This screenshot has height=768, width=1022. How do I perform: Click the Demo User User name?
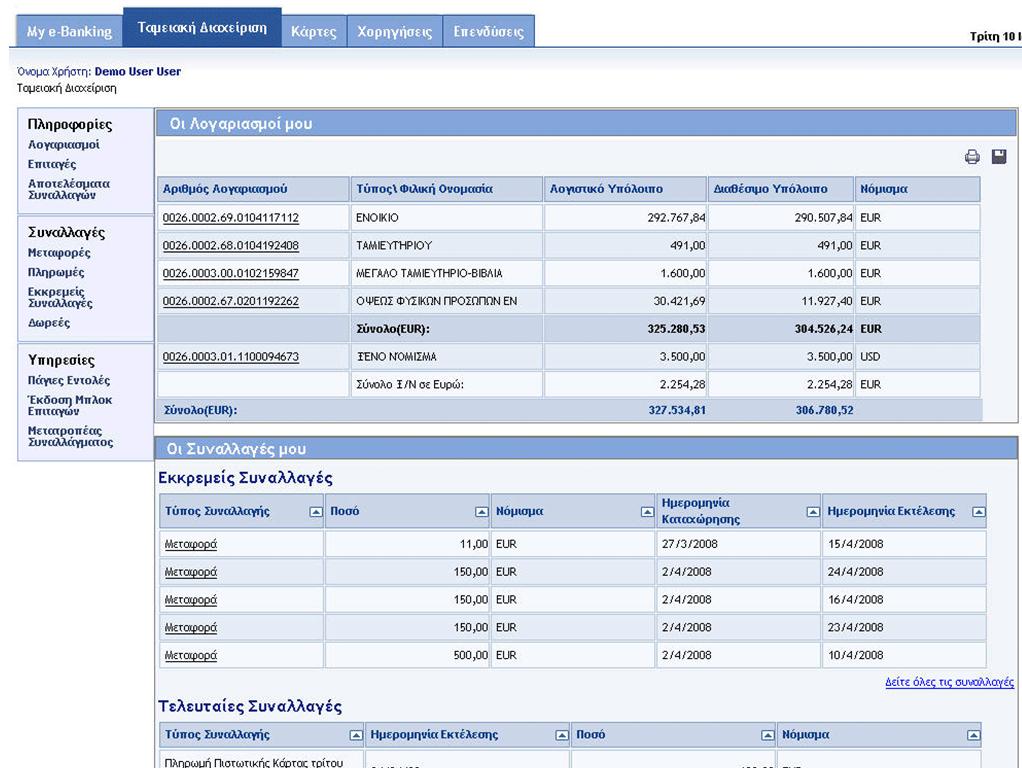[x=138, y=72]
